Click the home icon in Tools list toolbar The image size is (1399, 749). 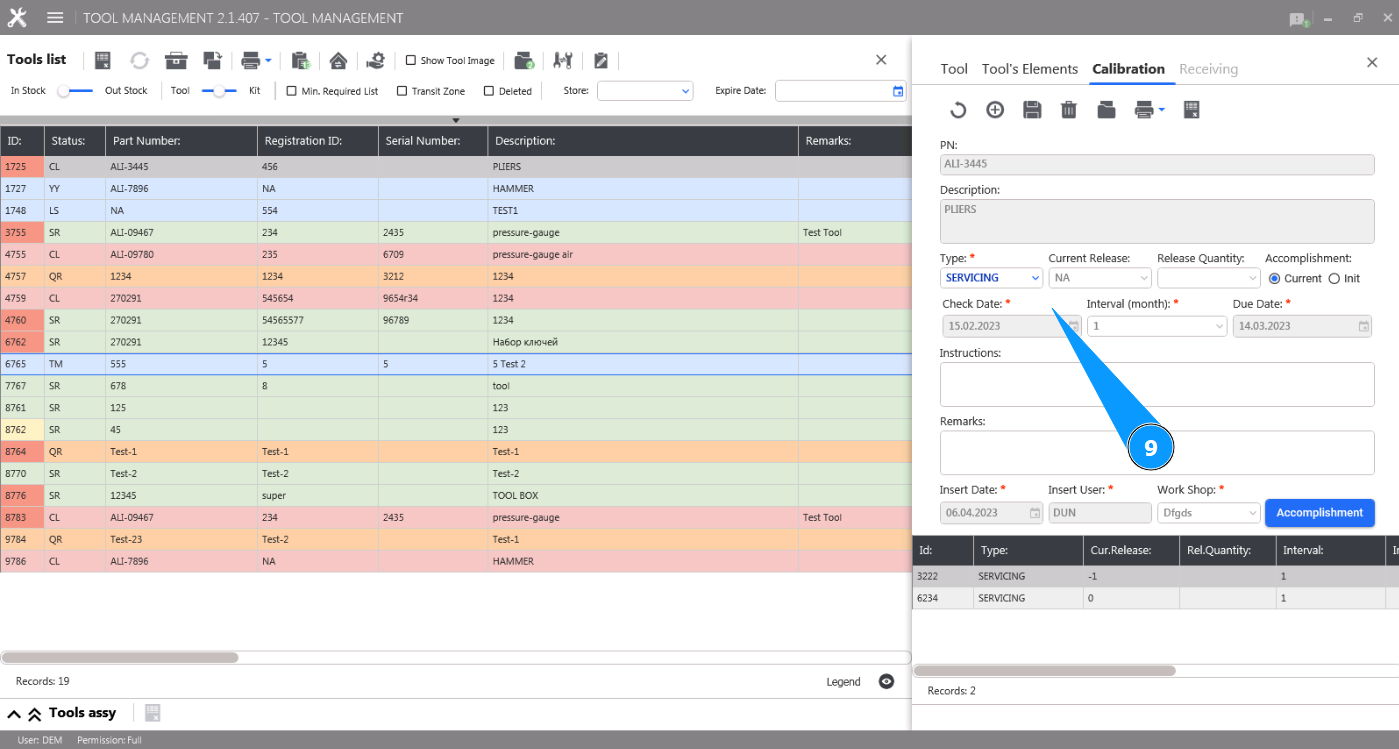coord(338,60)
